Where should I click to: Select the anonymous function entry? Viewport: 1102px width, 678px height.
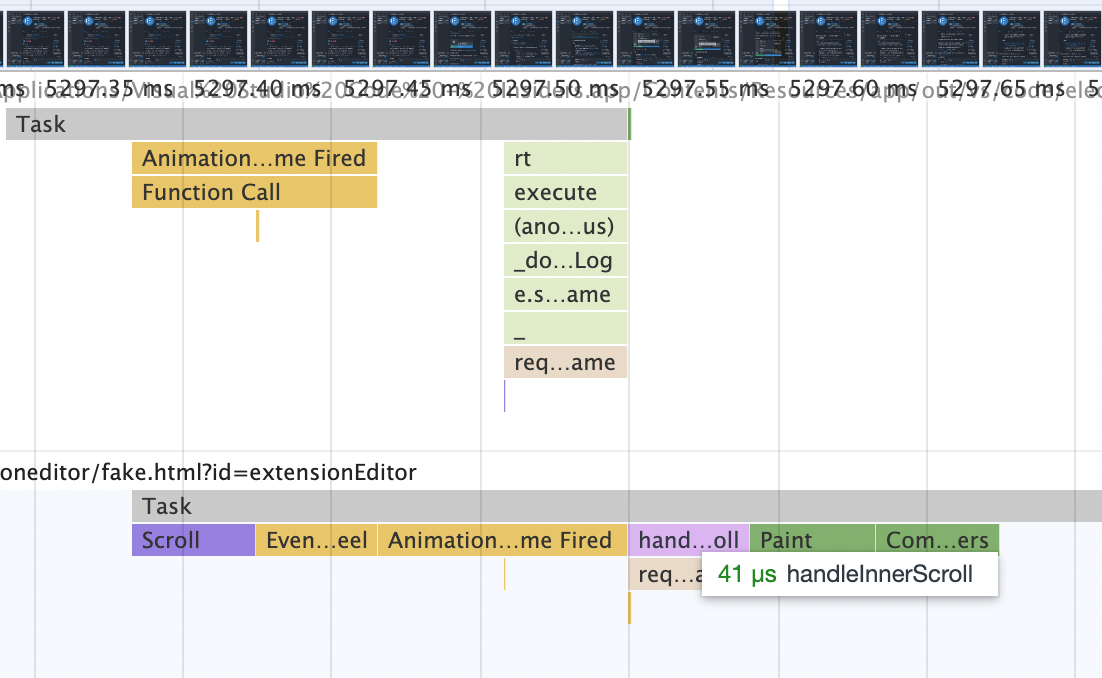point(565,226)
